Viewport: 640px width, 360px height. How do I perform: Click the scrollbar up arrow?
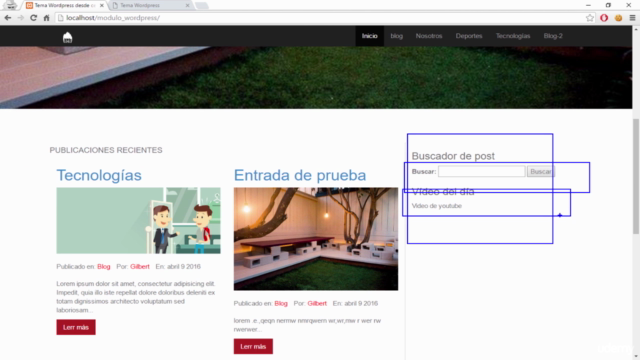636,29
